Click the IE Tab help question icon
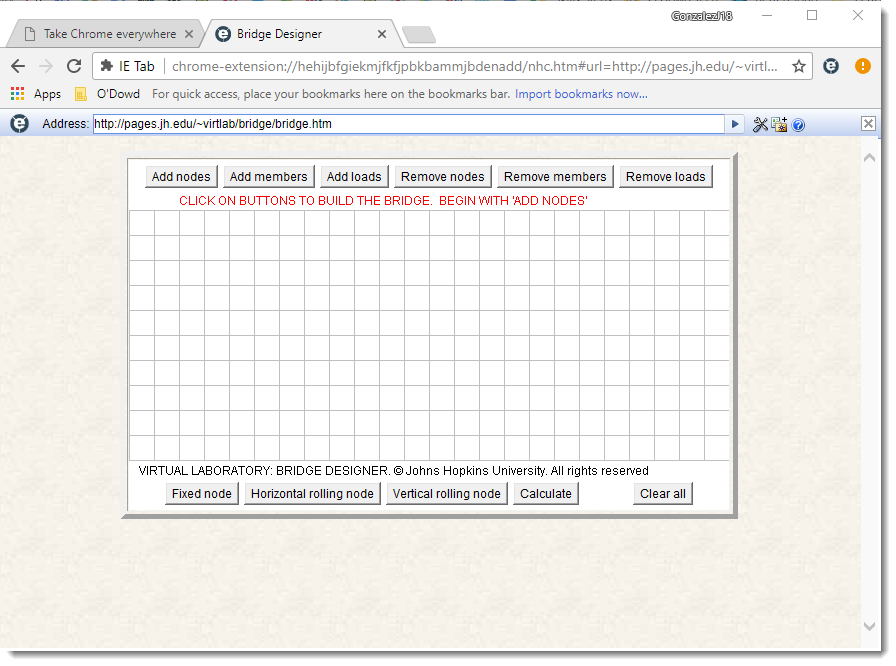 coord(798,125)
